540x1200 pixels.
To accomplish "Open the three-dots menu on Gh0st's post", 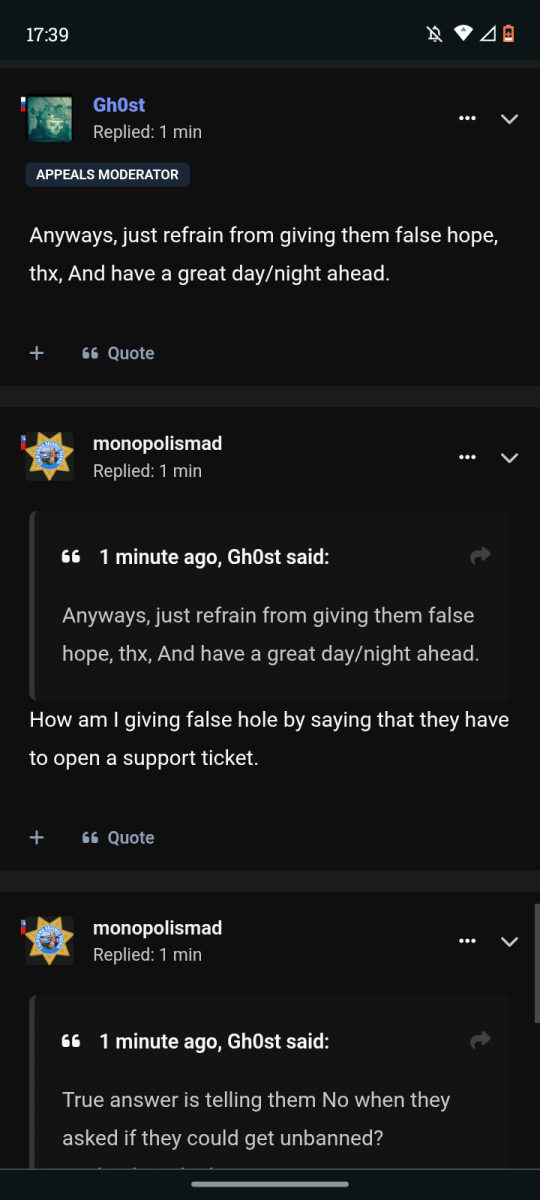I will 467,118.
